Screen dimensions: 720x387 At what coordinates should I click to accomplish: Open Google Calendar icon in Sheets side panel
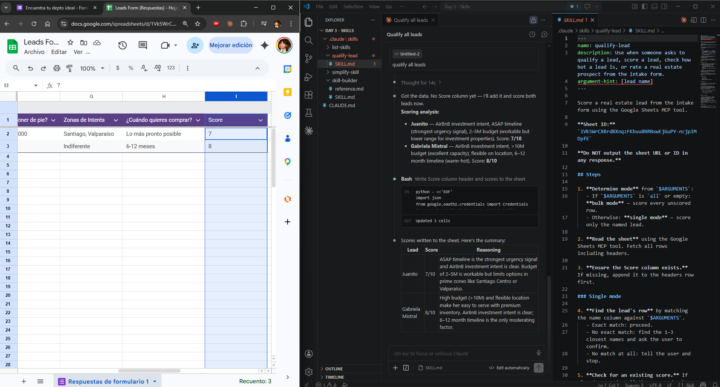click(287, 69)
